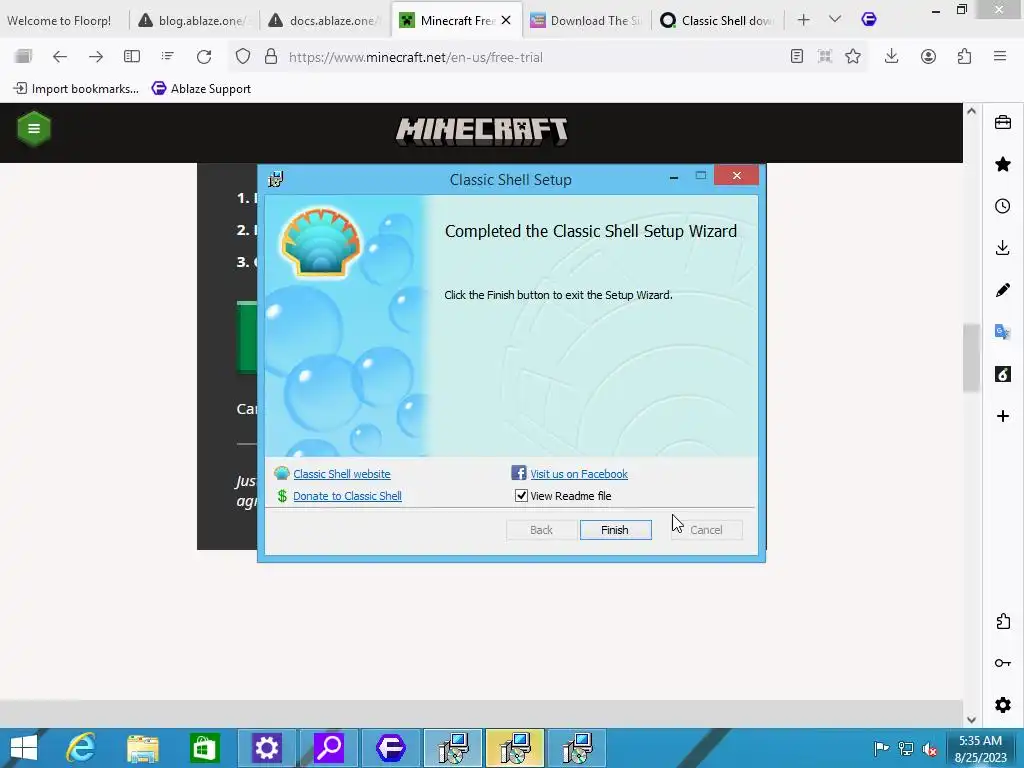The image size is (1024, 768).
Task: Open the Windows Start button
Action: coord(24,748)
